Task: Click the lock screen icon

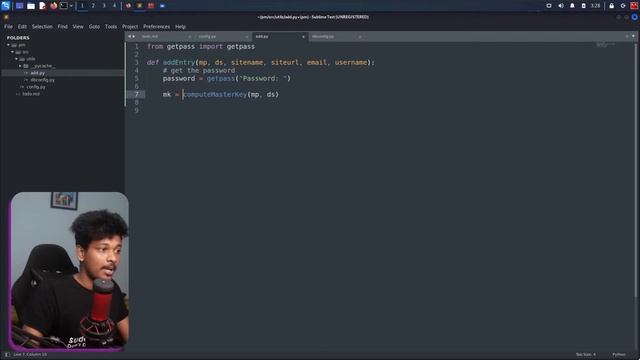Action: 611,6
